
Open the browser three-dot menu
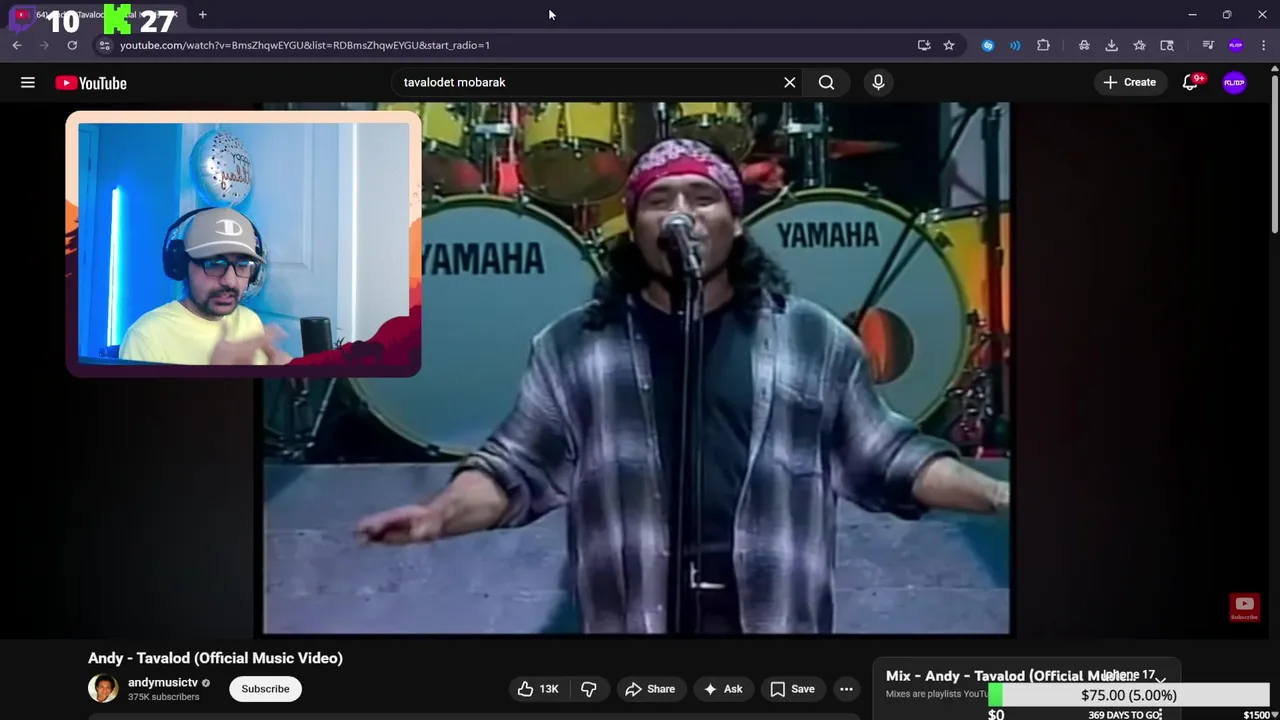point(1264,45)
